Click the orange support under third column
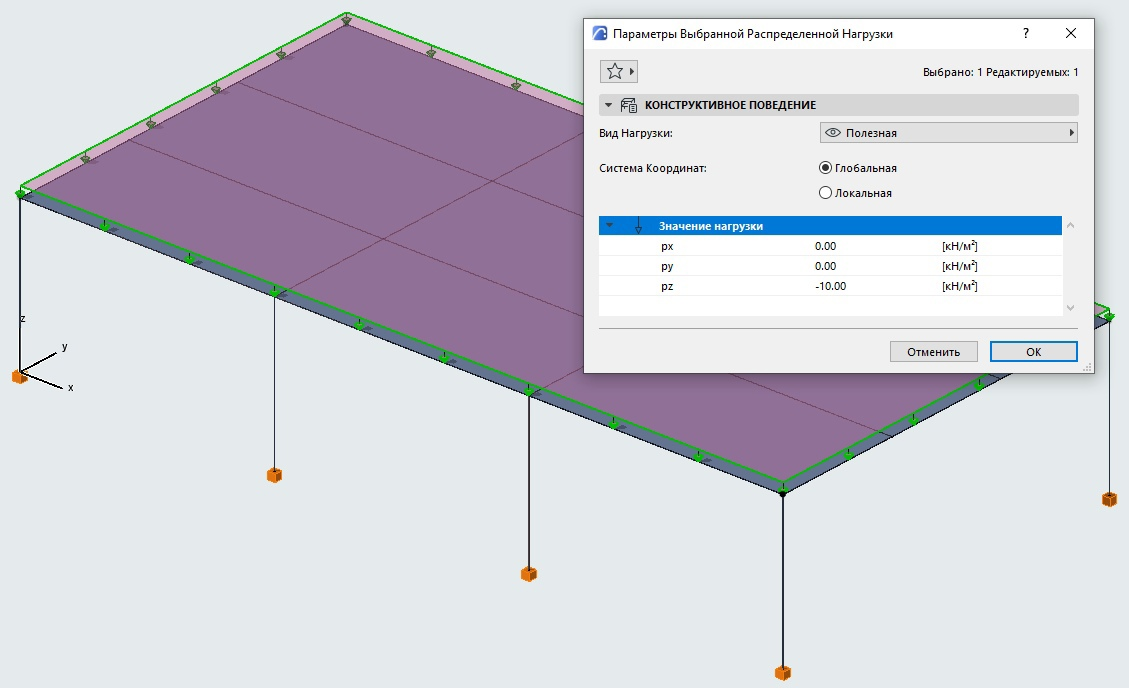The width and height of the screenshot is (1129, 688). (528, 574)
